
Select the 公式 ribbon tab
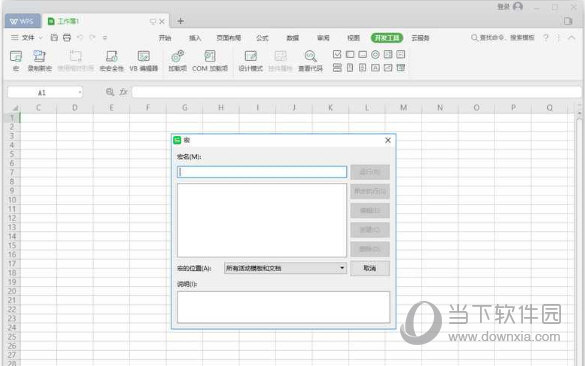262,38
